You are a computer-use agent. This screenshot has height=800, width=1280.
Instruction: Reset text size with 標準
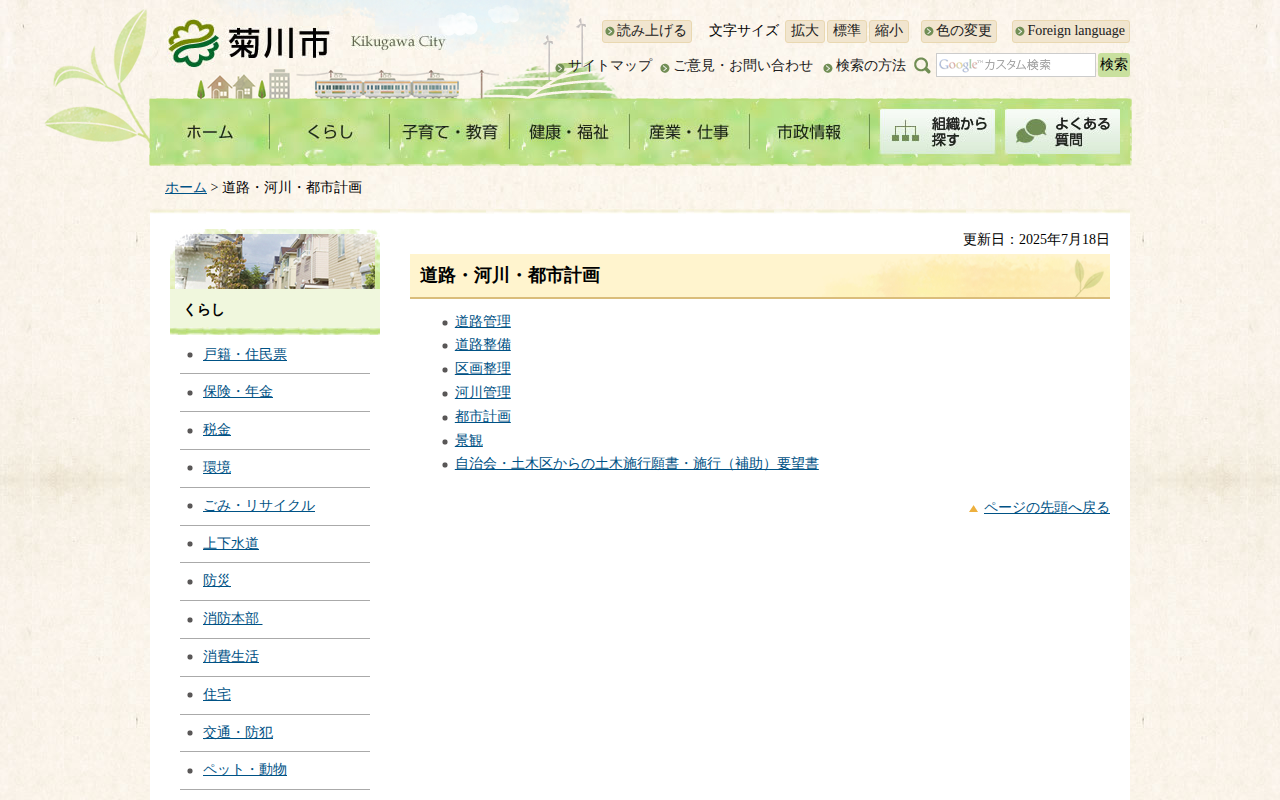point(847,31)
